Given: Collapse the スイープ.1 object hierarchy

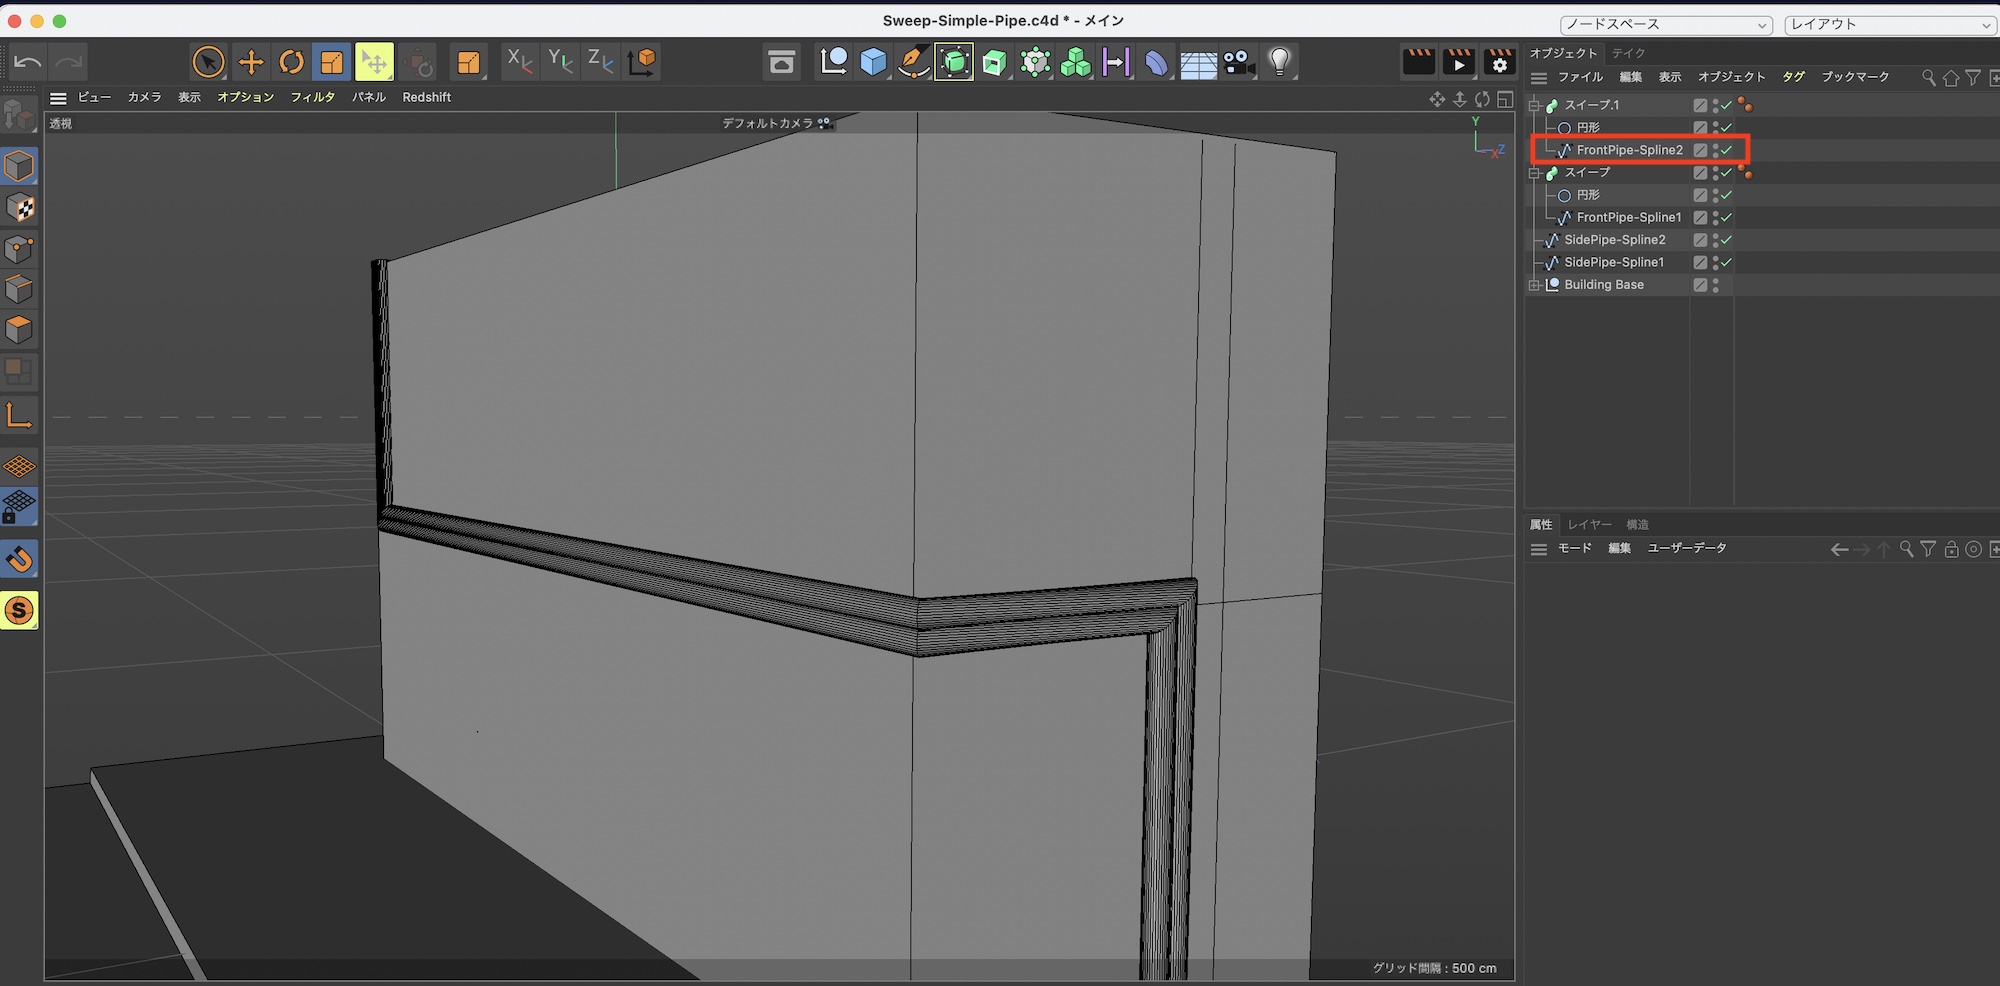Looking at the screenshot, I should pos(1534,105).
